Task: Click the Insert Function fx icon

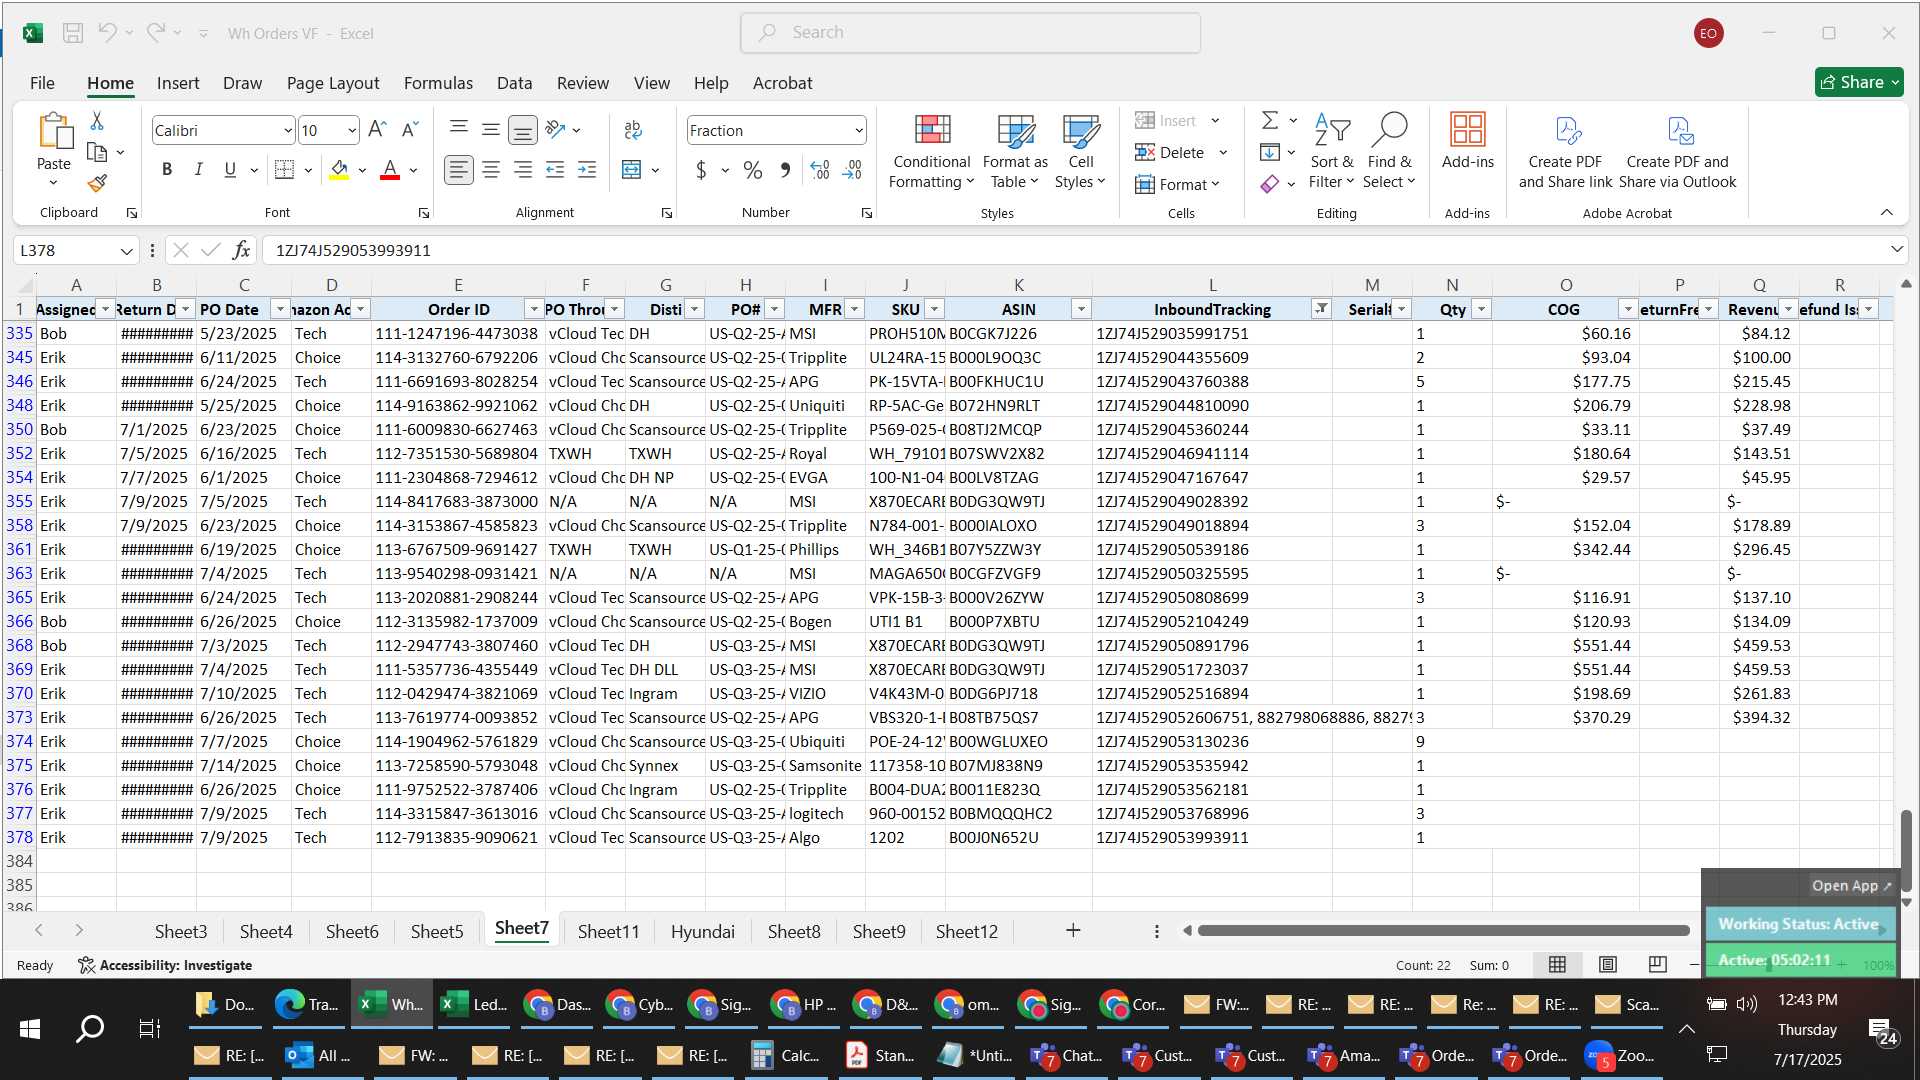Action: 241,250
